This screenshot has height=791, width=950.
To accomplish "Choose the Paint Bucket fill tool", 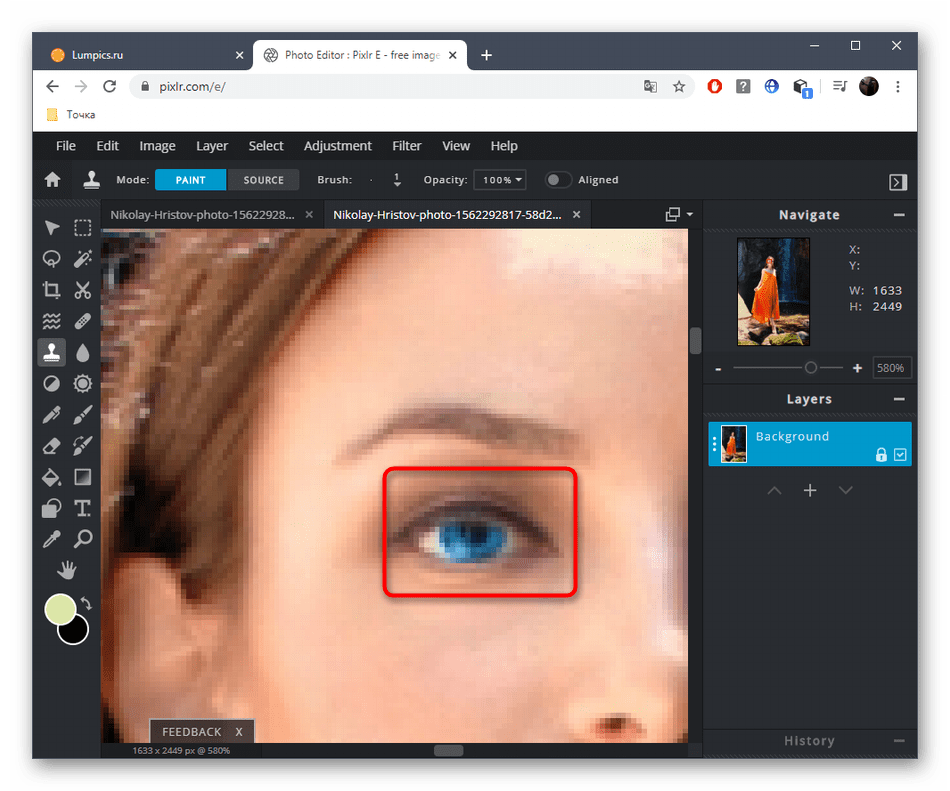I will click(x=51, y=477).
